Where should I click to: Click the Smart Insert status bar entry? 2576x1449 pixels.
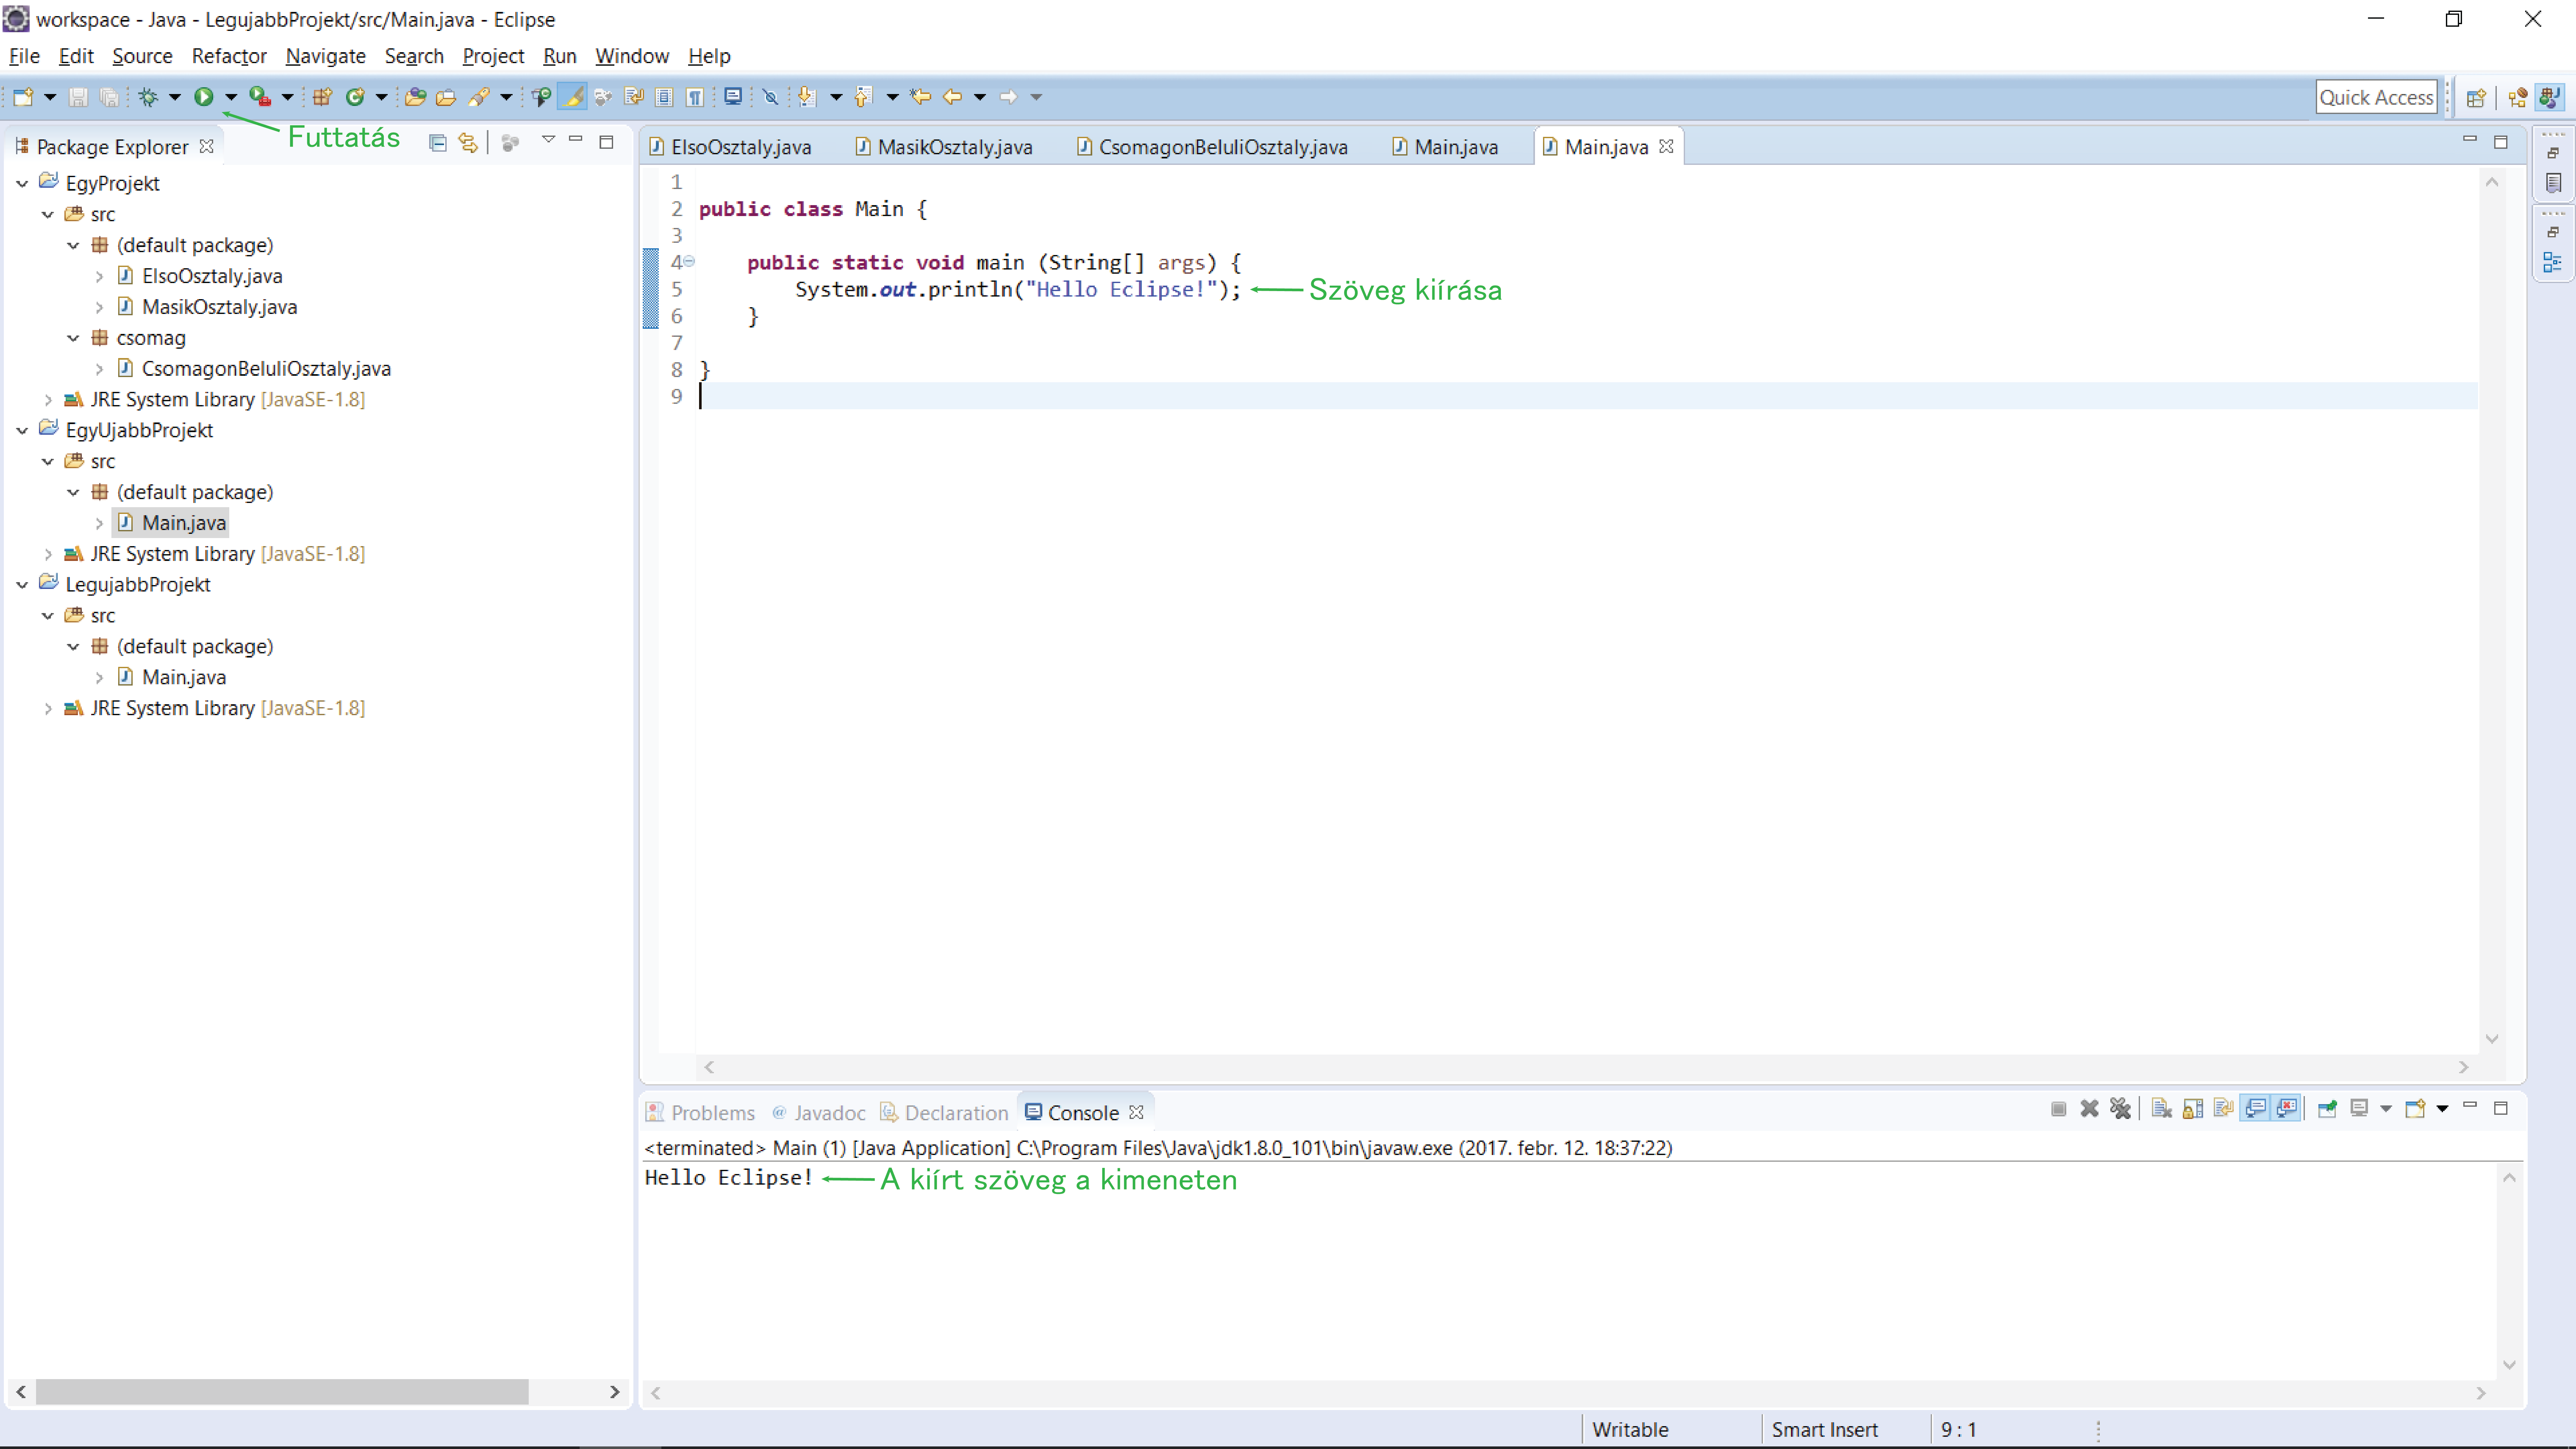click(x=1825, y=1430)
